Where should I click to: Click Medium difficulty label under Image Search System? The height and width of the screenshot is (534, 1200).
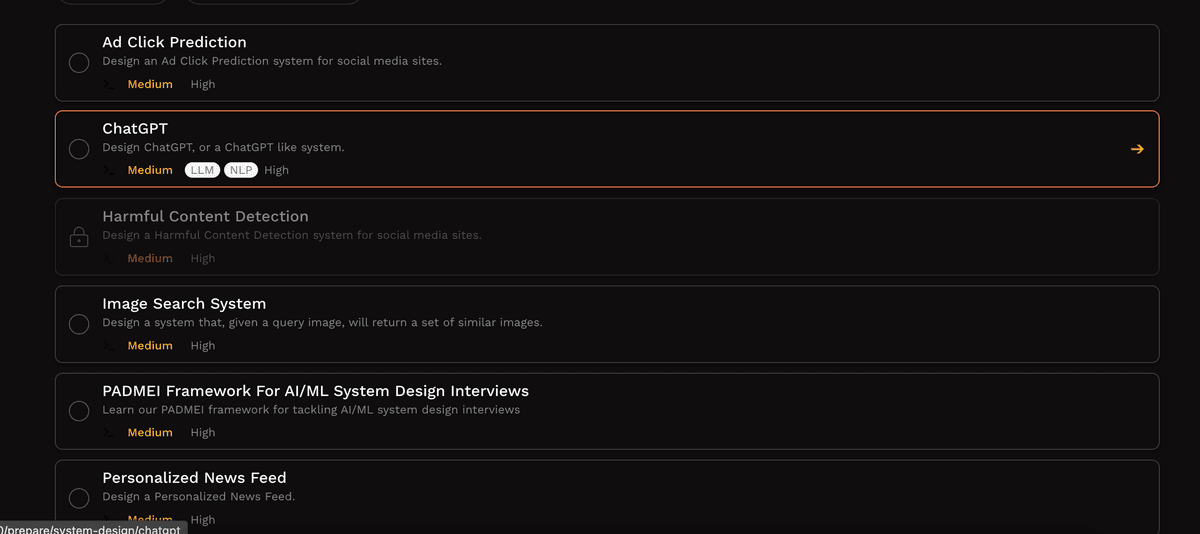[x=150, y=345]
